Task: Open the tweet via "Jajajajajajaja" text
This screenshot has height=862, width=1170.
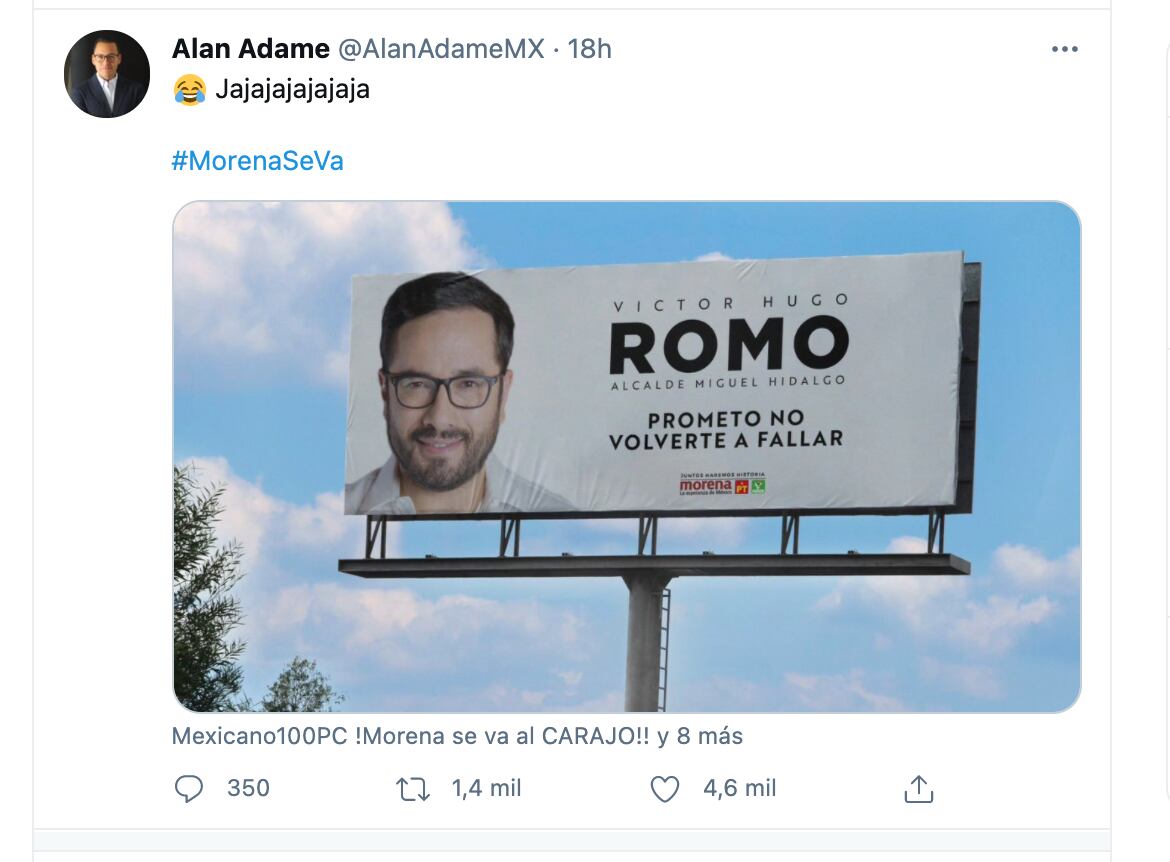Action: tap(292, 89)
